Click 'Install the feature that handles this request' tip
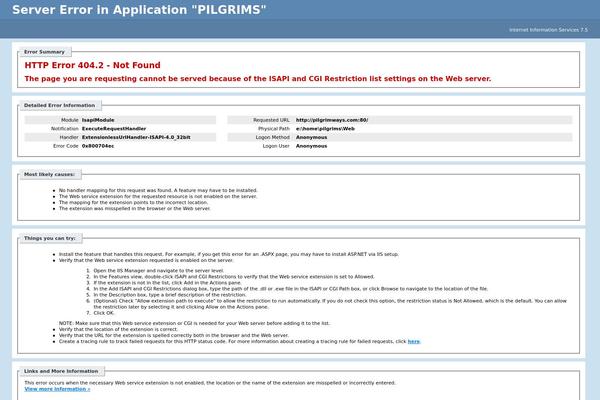The height and width of the screenshot is (400, 600). [x=229, y=254]
